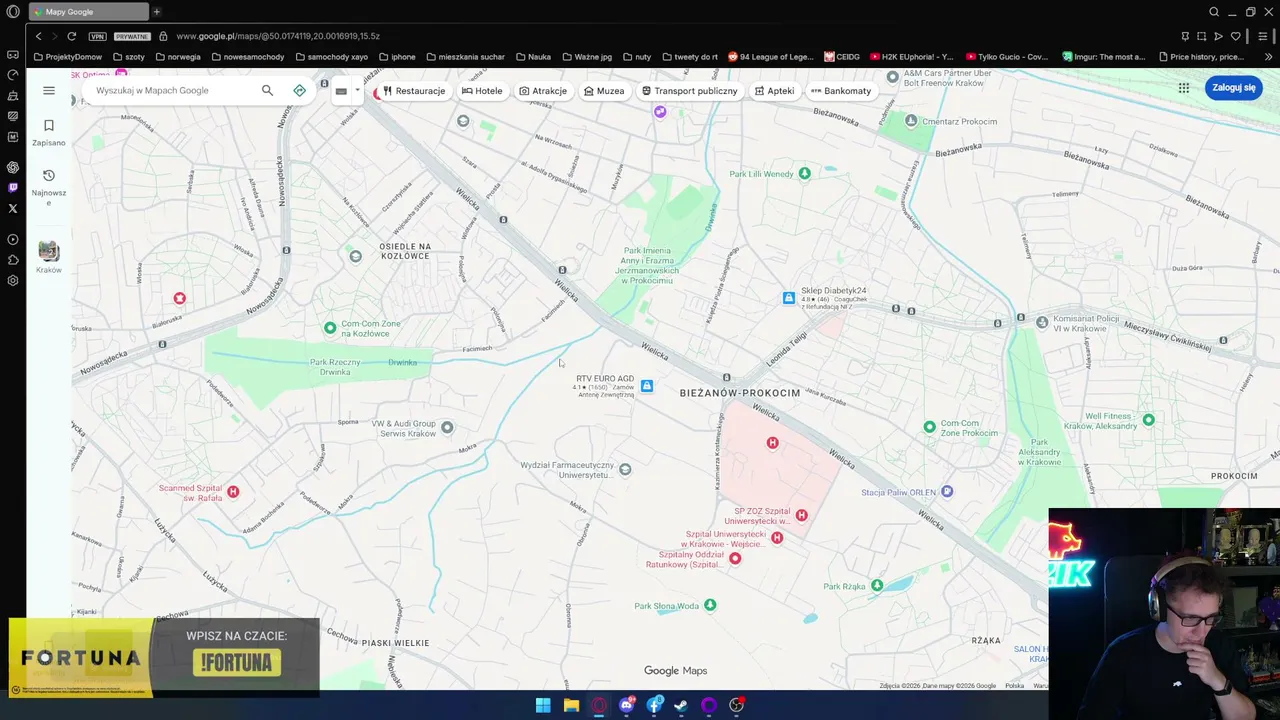
Task: Open the Opera sidebar player icon
Action: coord(13,240)
